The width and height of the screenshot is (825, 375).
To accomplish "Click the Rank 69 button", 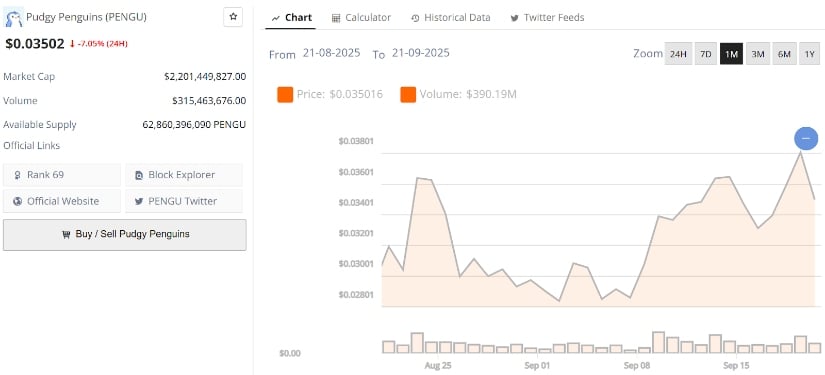I will click(62, 175).
